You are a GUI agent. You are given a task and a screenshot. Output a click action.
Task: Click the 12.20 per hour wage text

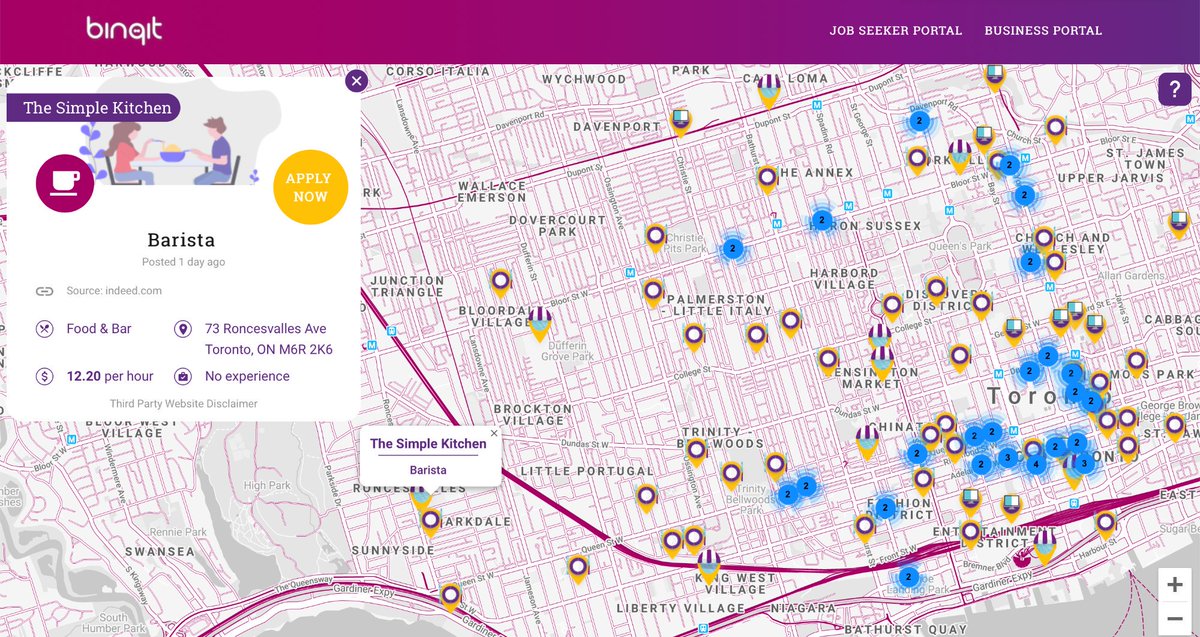pyautogui.click(x=108, y=377)
